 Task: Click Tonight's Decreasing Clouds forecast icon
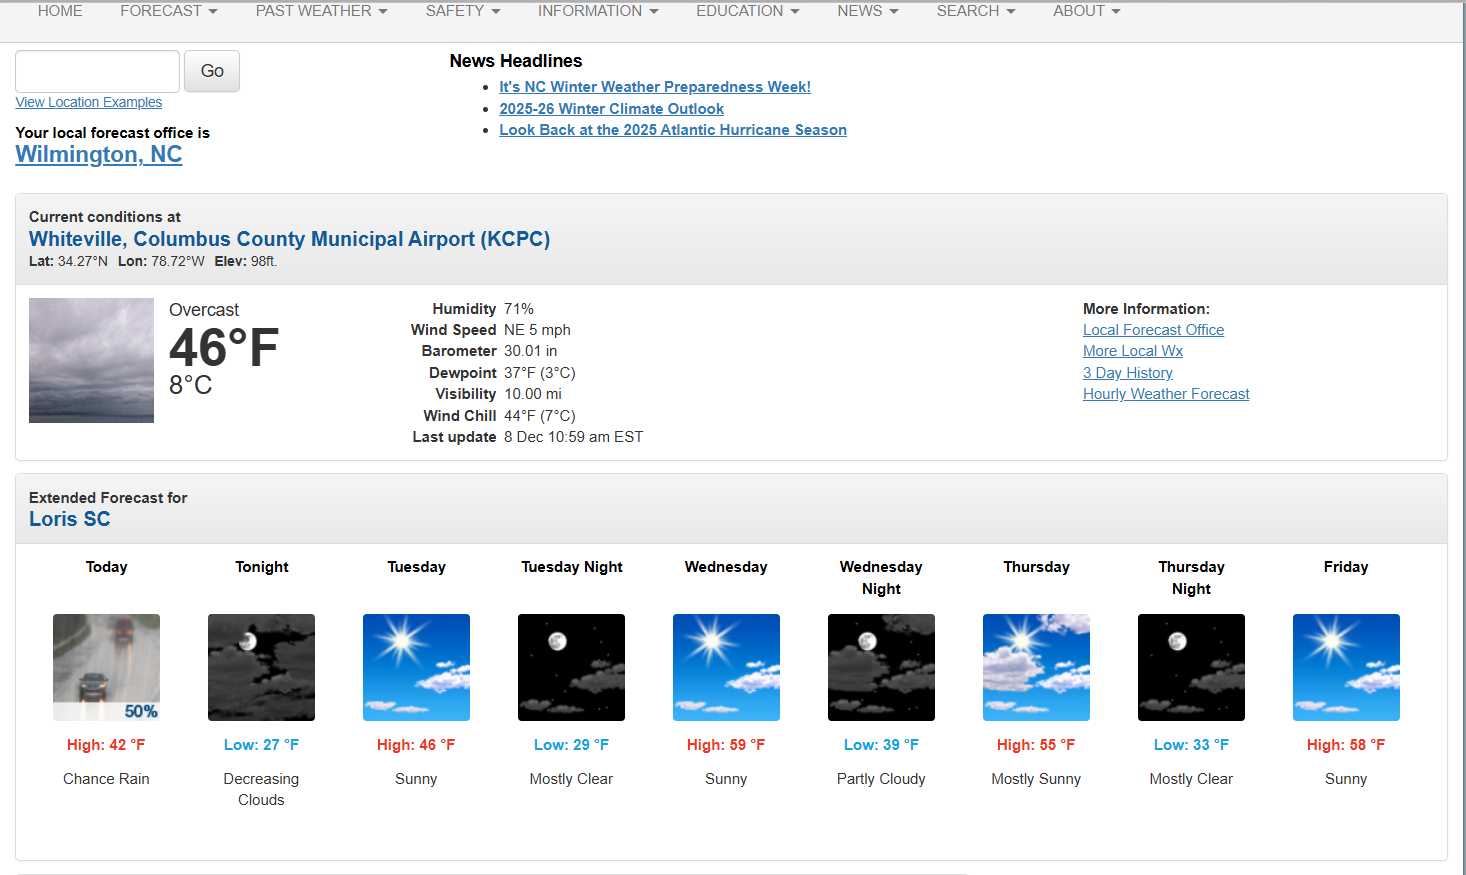(x=261, y=667)
